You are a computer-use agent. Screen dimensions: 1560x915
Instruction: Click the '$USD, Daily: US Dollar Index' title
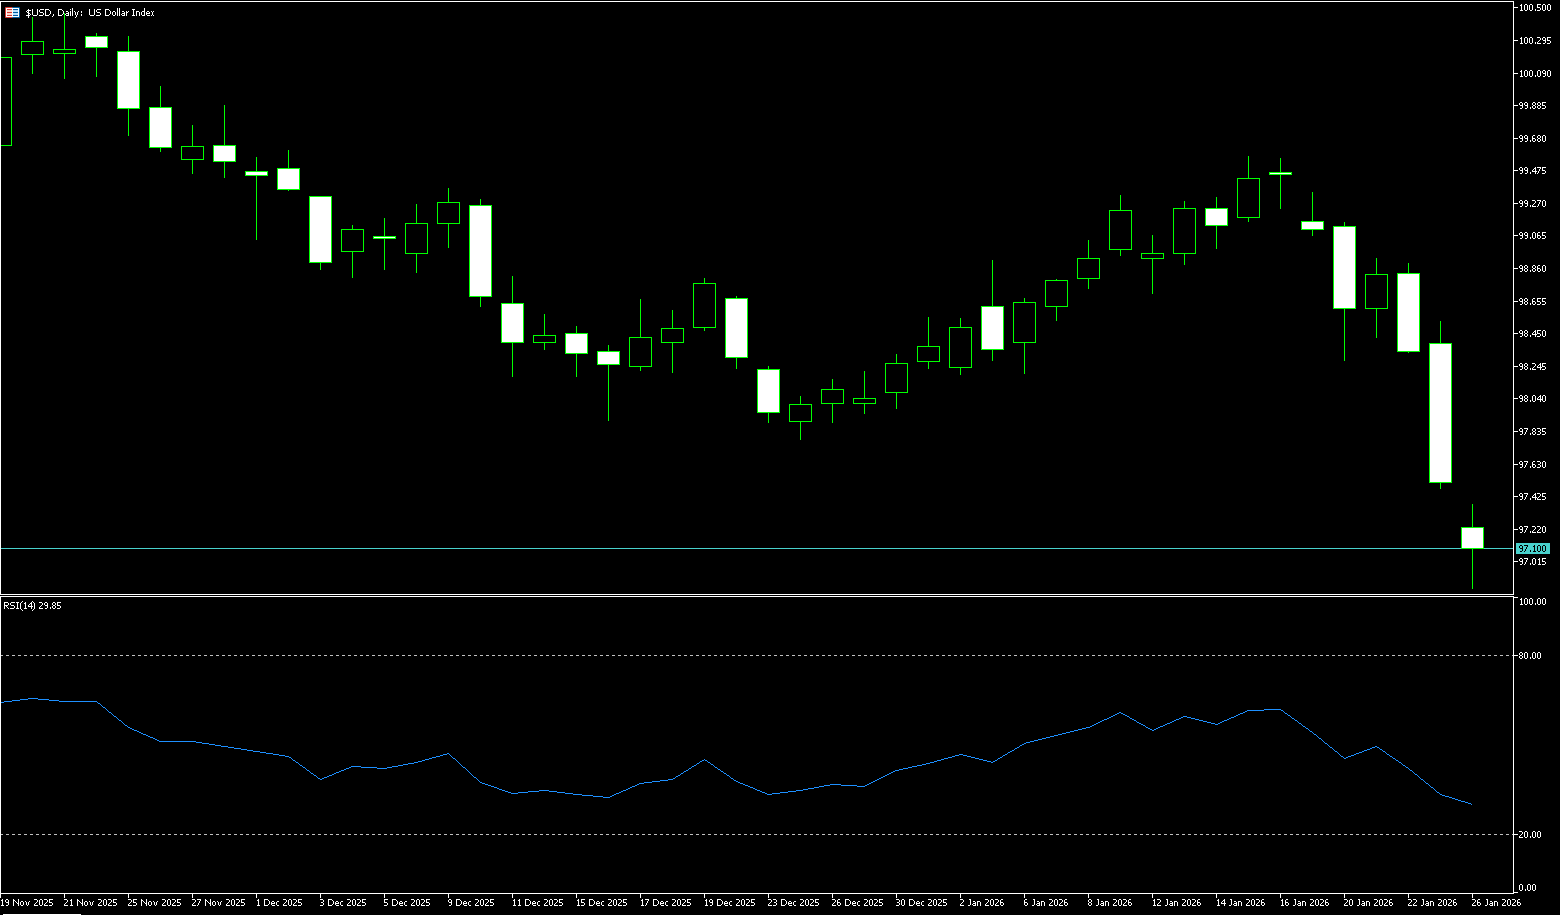click(90, 13)
